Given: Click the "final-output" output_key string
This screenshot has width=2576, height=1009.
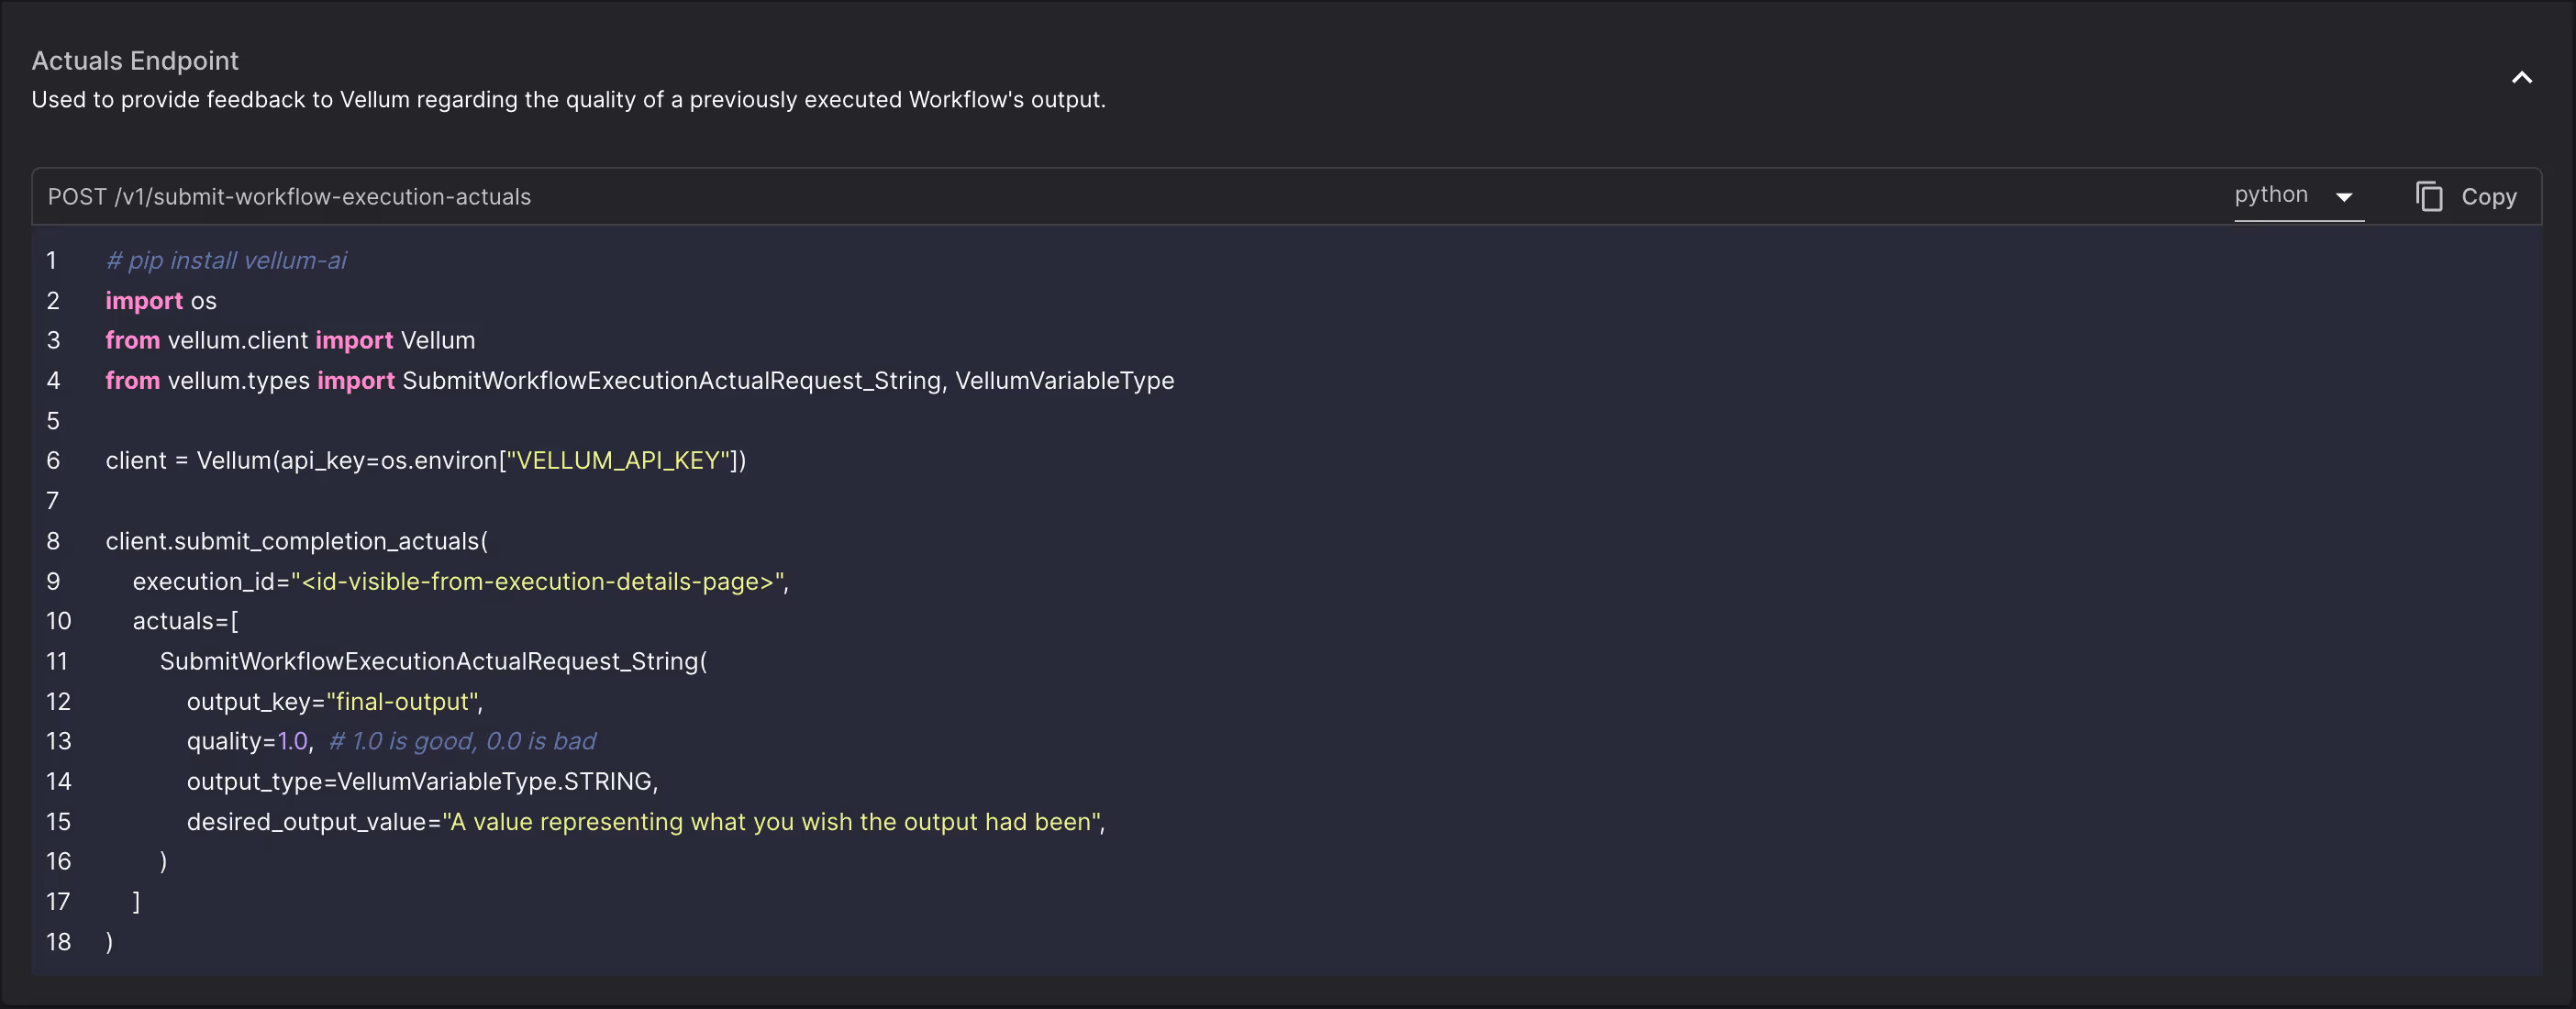Looking at the screenshot, I should 402,702.
